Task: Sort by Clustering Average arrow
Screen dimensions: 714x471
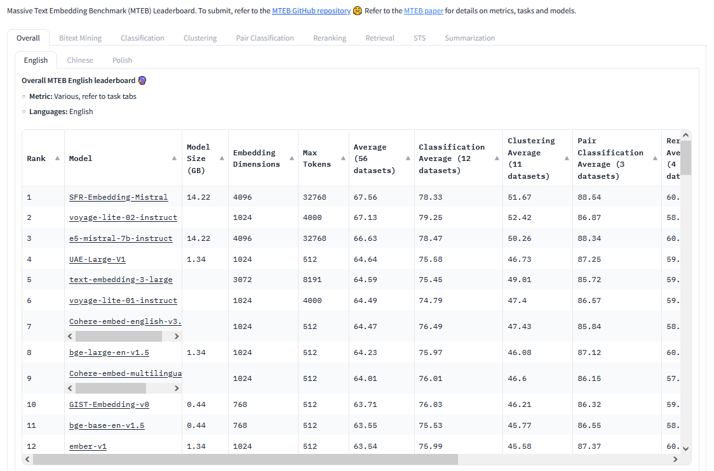Action: [566, 158]
